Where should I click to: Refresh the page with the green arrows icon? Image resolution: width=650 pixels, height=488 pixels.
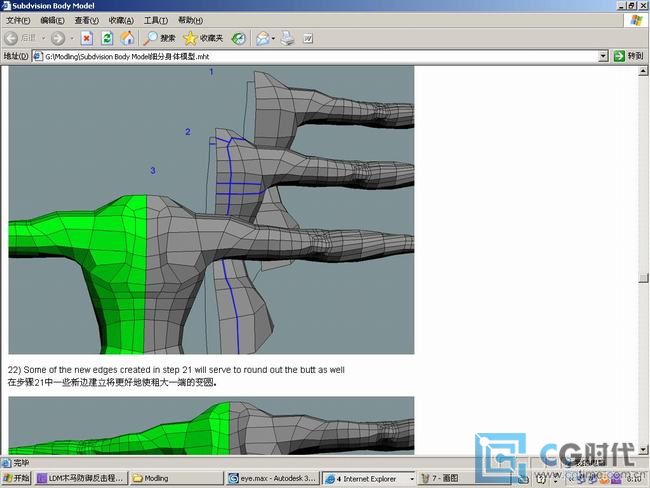(106, 38)
